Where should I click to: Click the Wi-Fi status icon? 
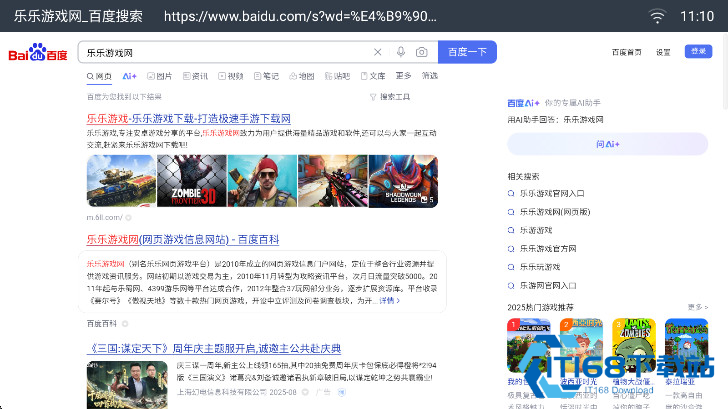click(x=657, y=16)
